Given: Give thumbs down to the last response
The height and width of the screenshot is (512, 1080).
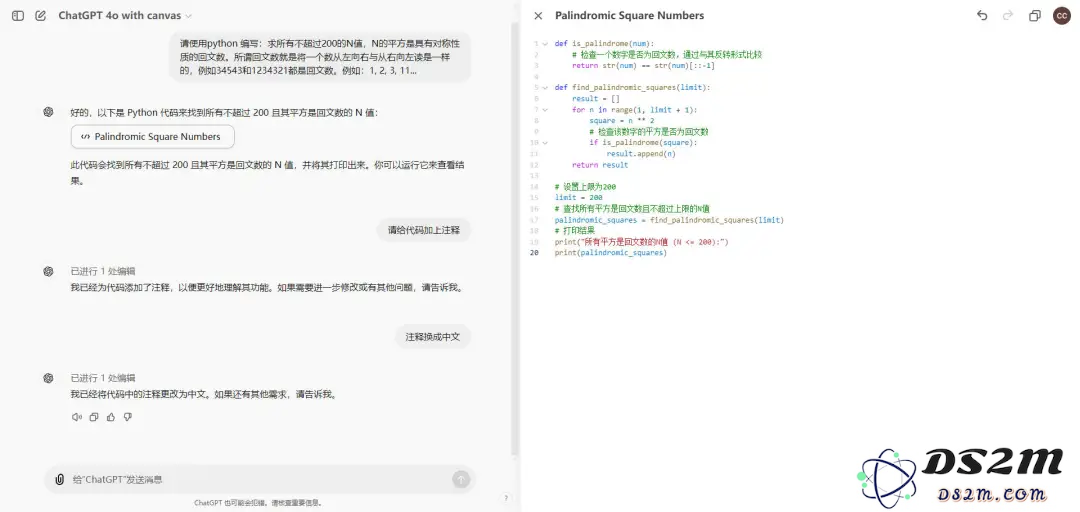Looking at the screenshot, I should tap(127, 417).
